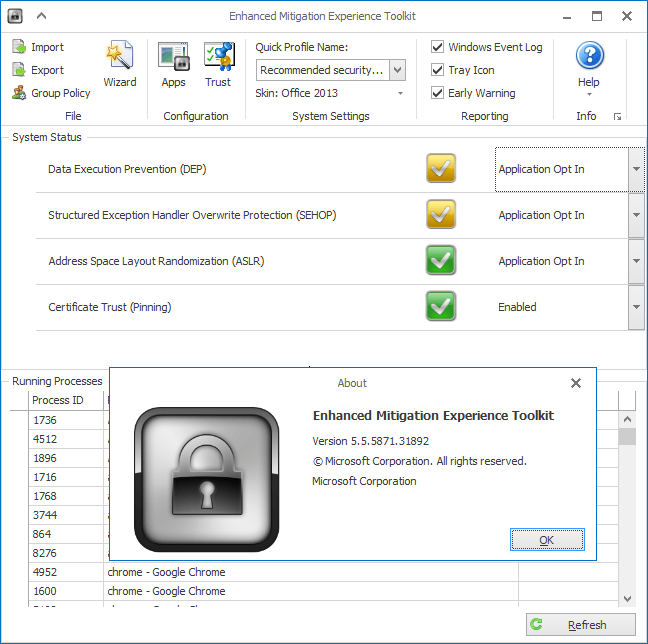Click the quick access customize chevron
Viewport: 648px width, 644px height.
41,16
